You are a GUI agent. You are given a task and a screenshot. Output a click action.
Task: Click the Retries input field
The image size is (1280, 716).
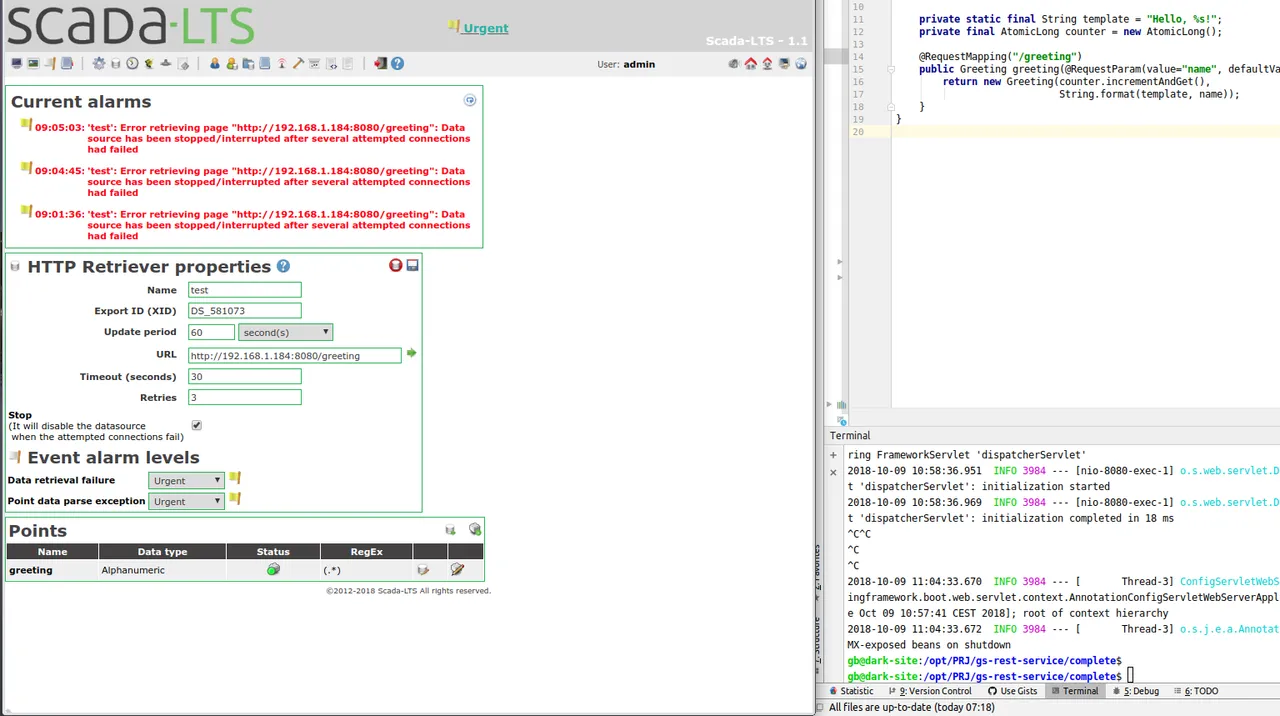pyautogui.click(x=244, y=397)
